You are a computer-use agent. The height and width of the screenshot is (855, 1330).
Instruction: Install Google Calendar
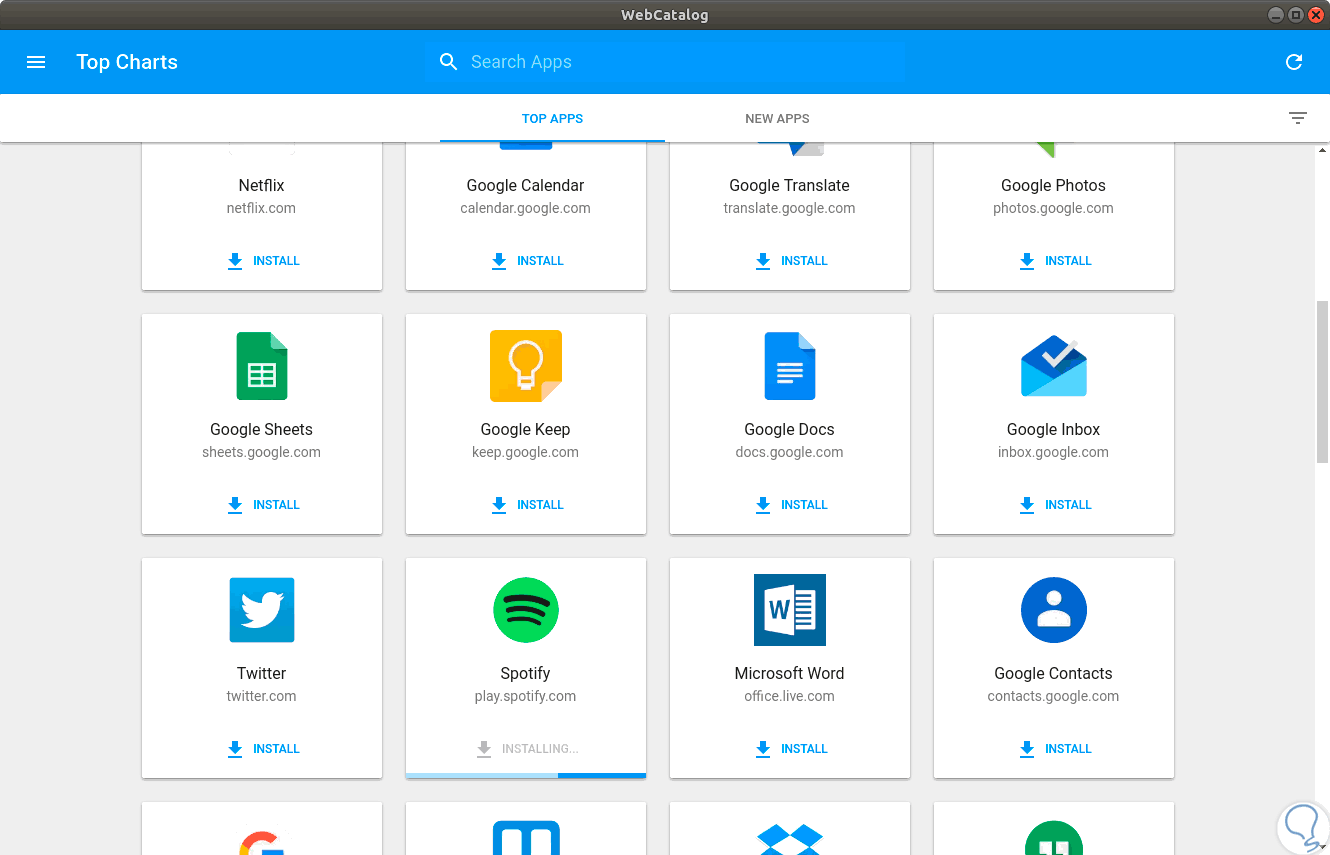point(526,261)
